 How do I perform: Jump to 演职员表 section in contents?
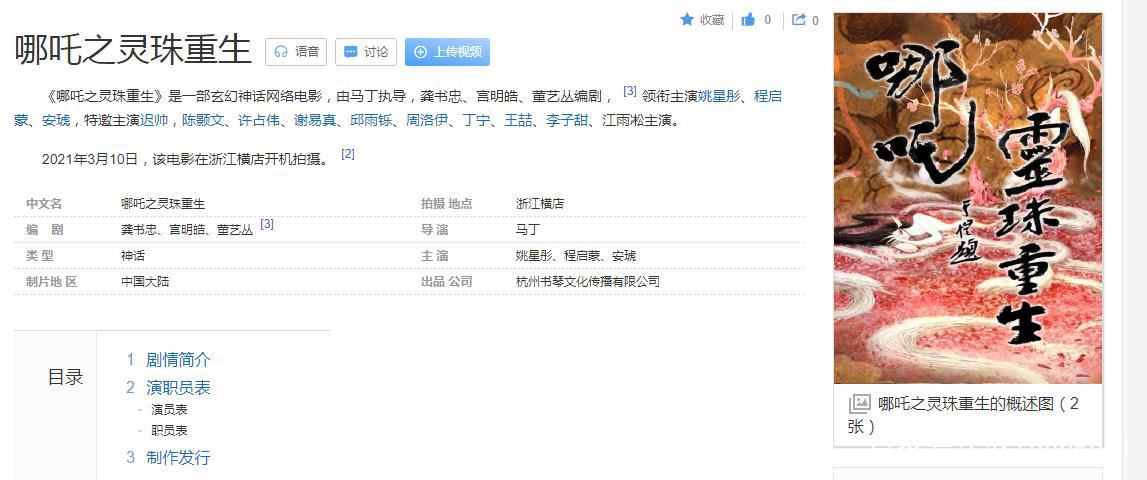178,388
